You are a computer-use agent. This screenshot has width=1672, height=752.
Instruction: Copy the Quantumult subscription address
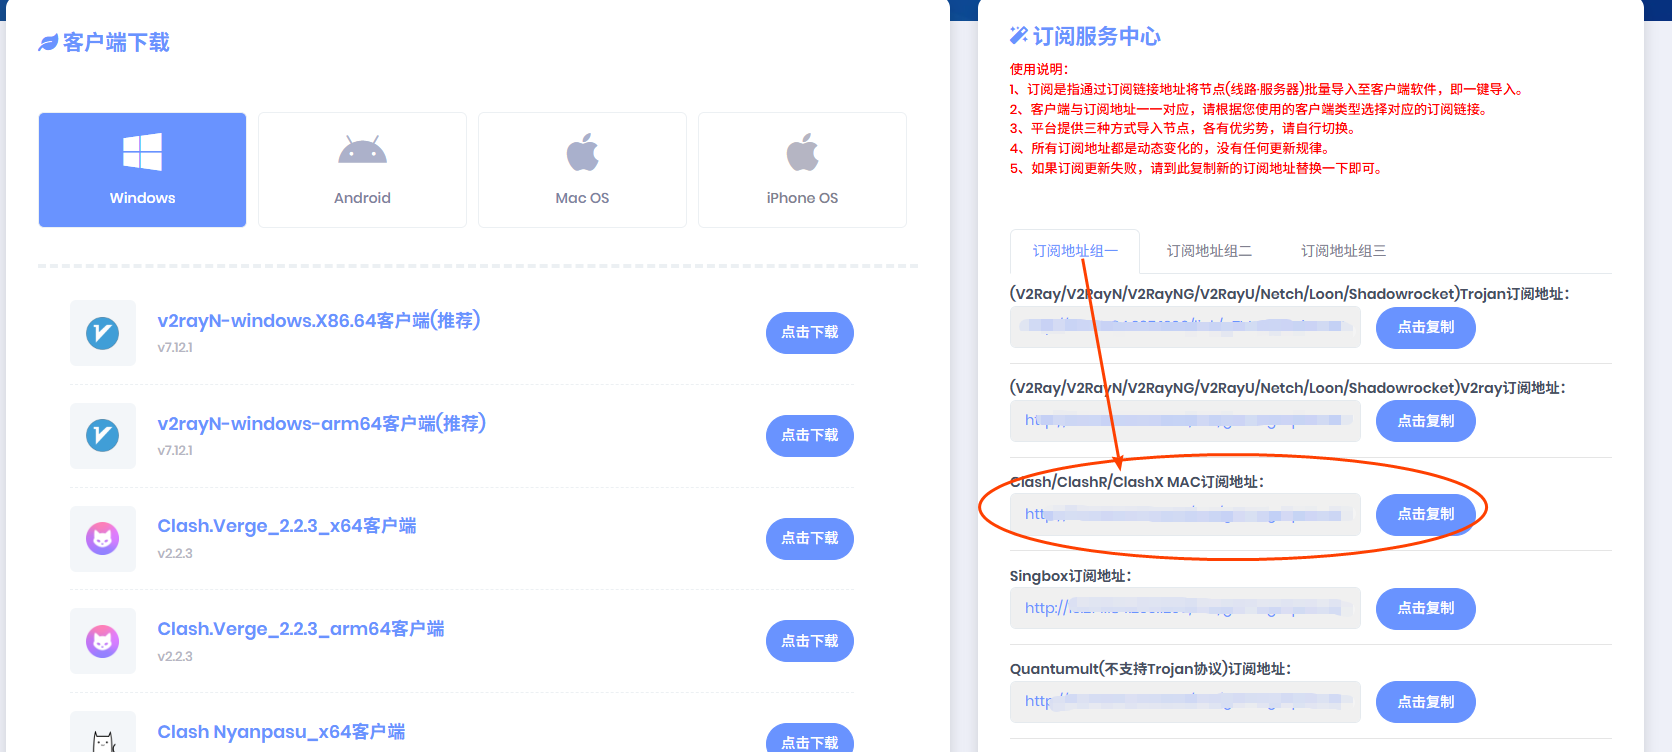(x=1426, y=702)
